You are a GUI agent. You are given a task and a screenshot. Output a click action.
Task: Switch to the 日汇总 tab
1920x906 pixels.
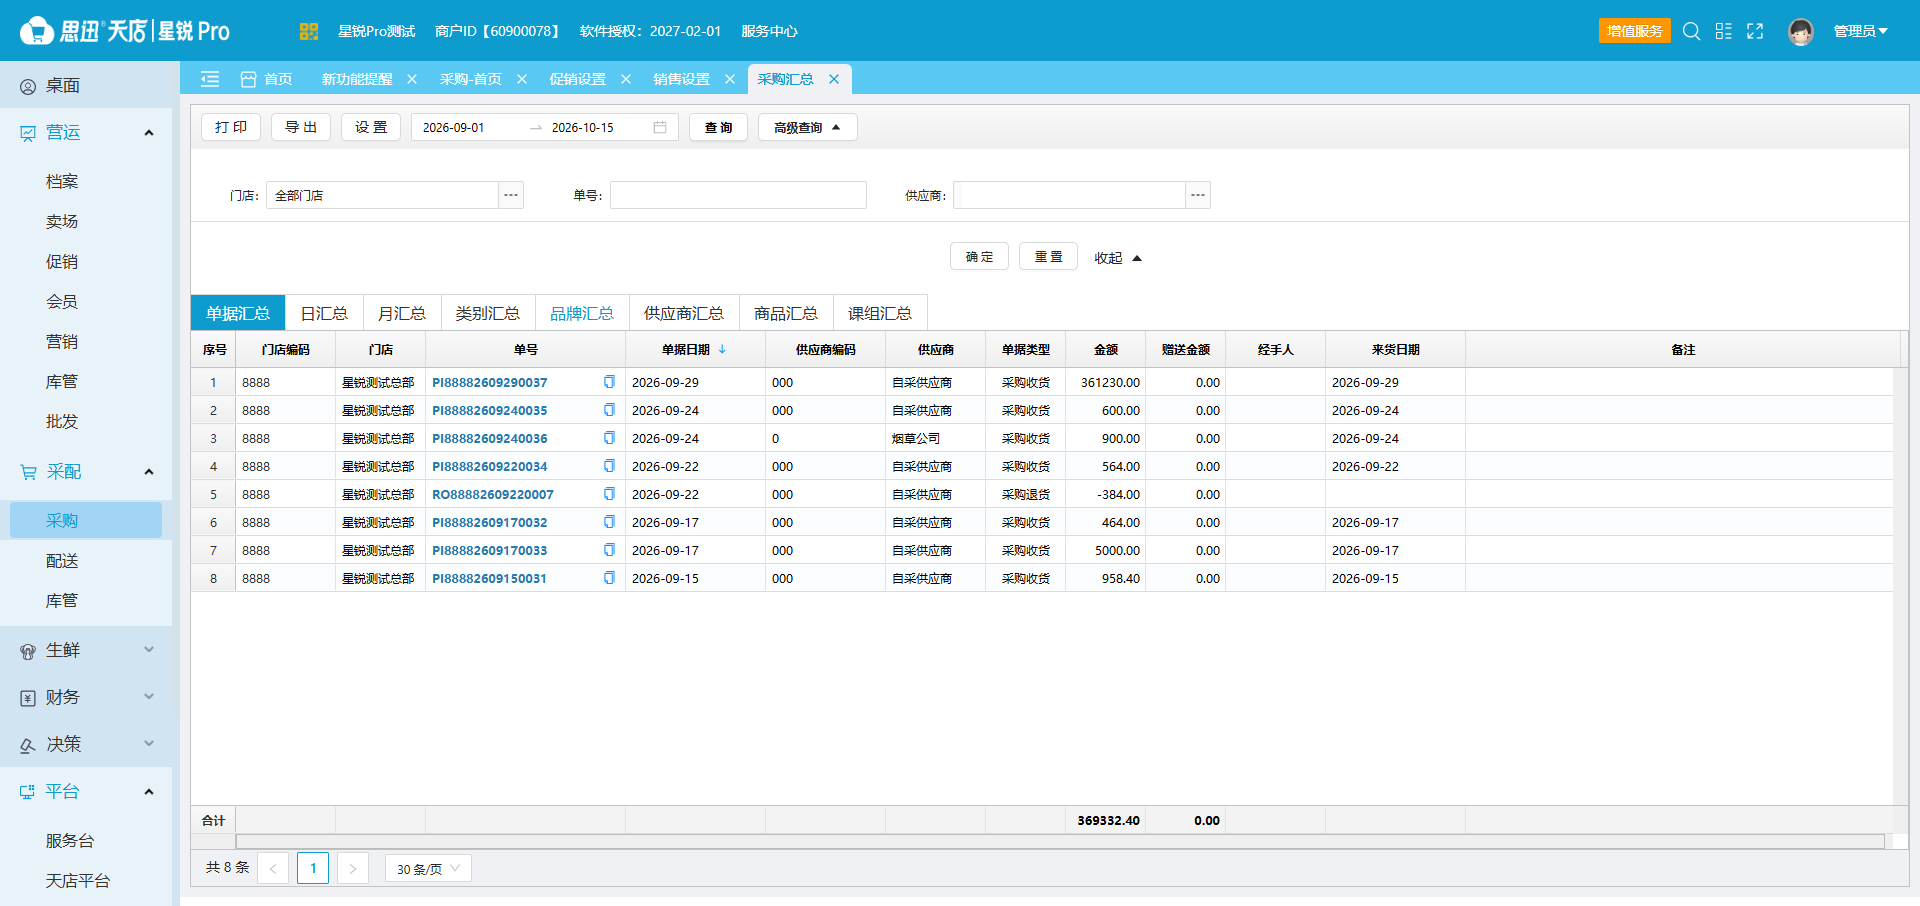pos(324,313)
